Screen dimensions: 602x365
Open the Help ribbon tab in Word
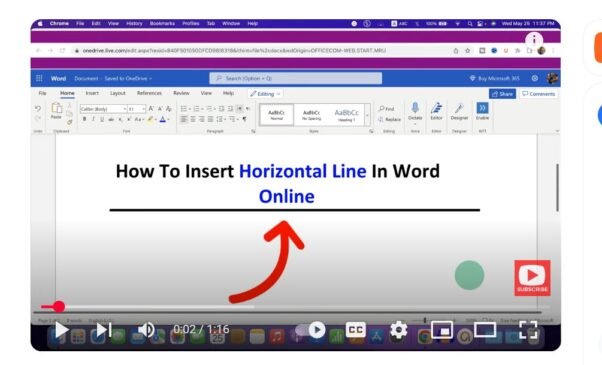228,93
